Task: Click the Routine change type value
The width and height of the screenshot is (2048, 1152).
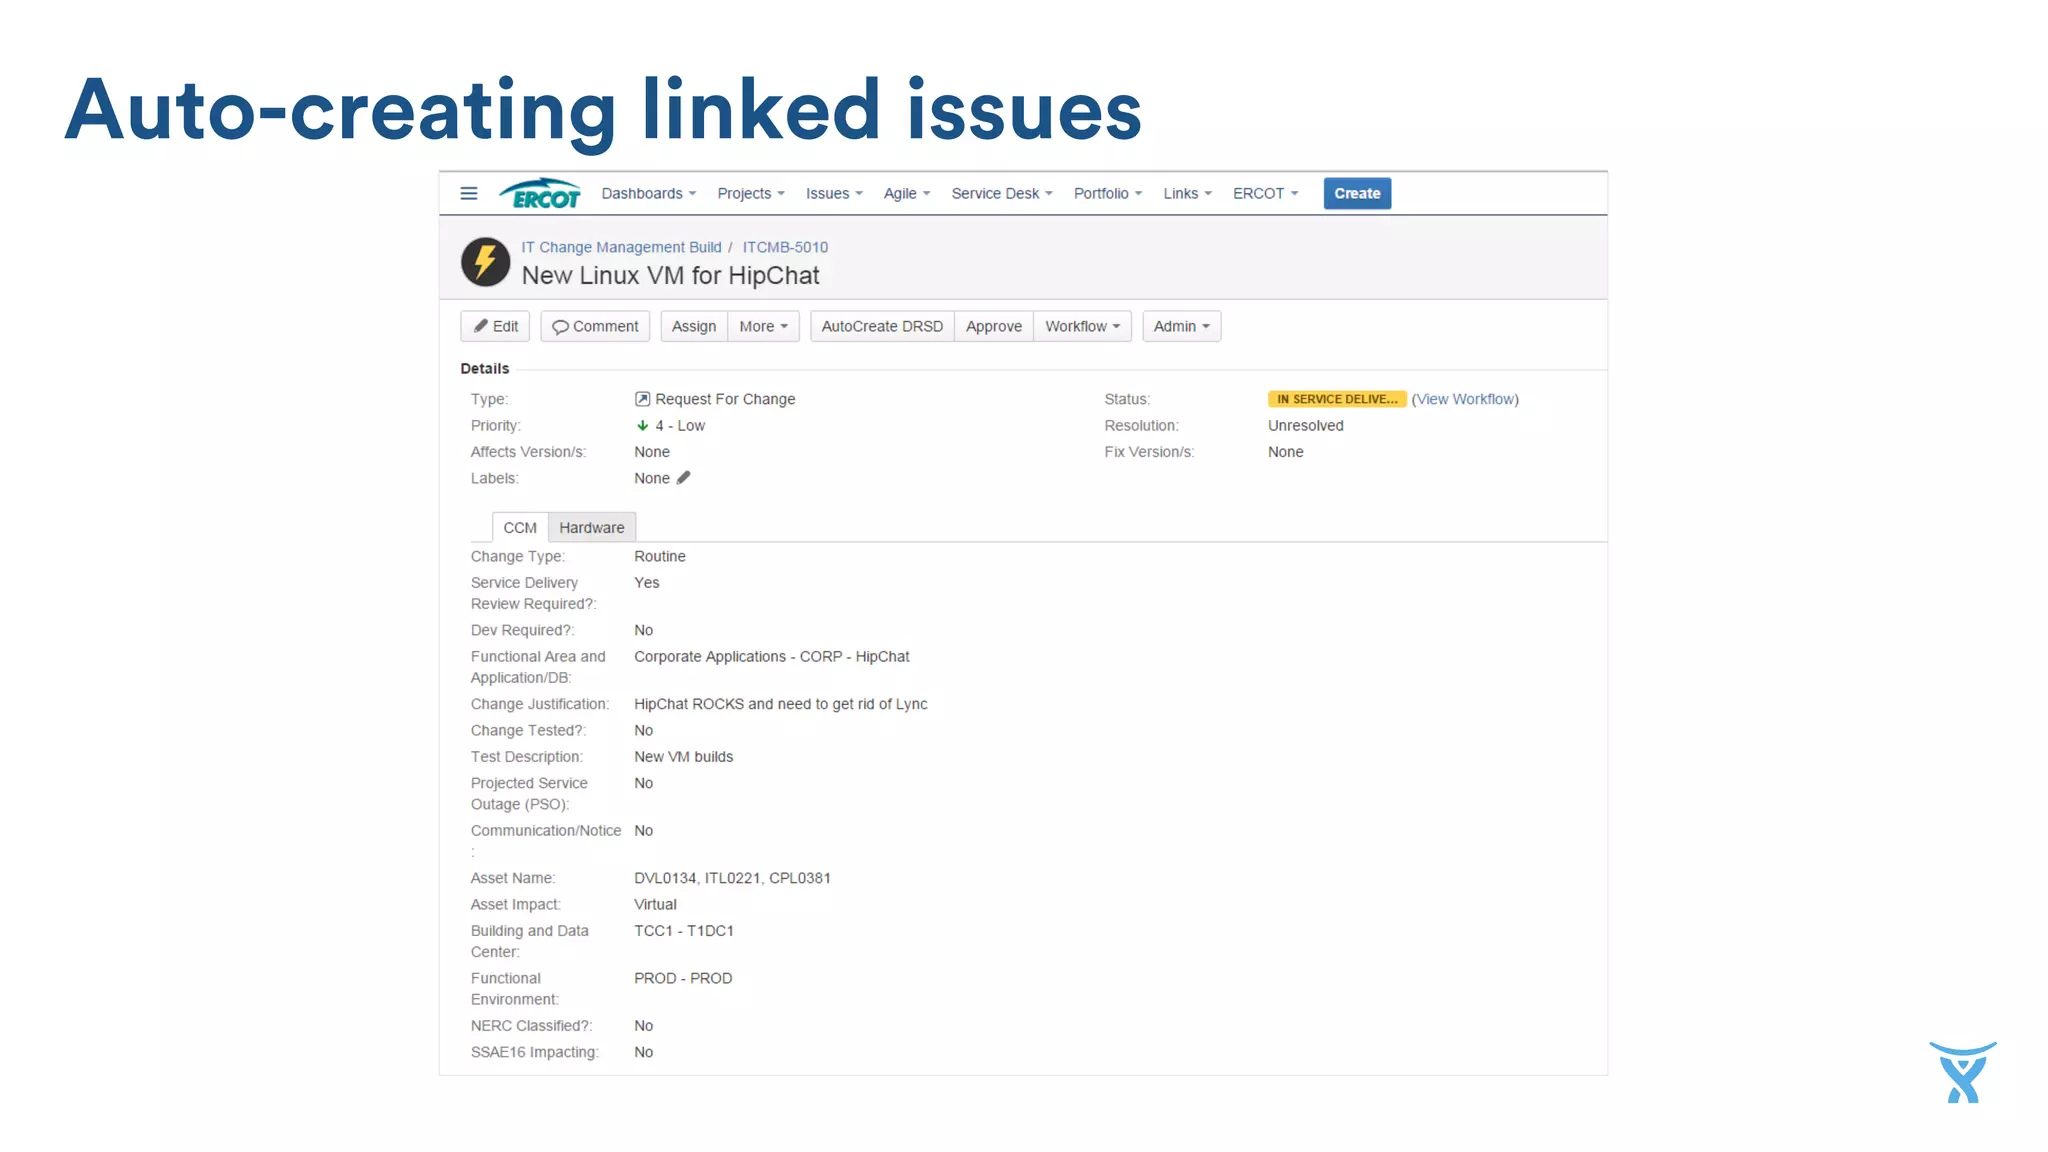Action: [x=660, y=556]
